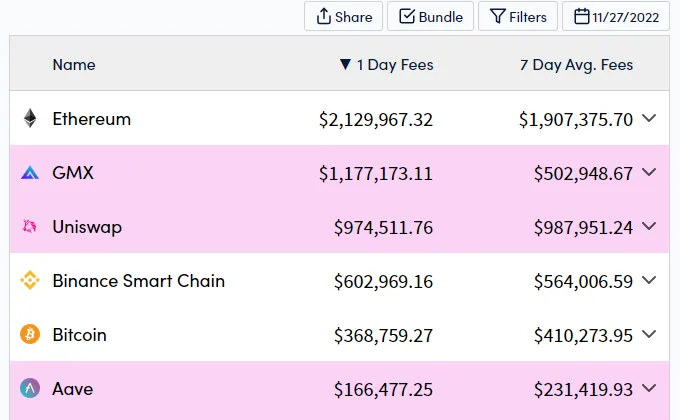The image size is (680, 420).
Task: Expand the Binance Smart Chain row chevron
Action: (x=649, y=280)
